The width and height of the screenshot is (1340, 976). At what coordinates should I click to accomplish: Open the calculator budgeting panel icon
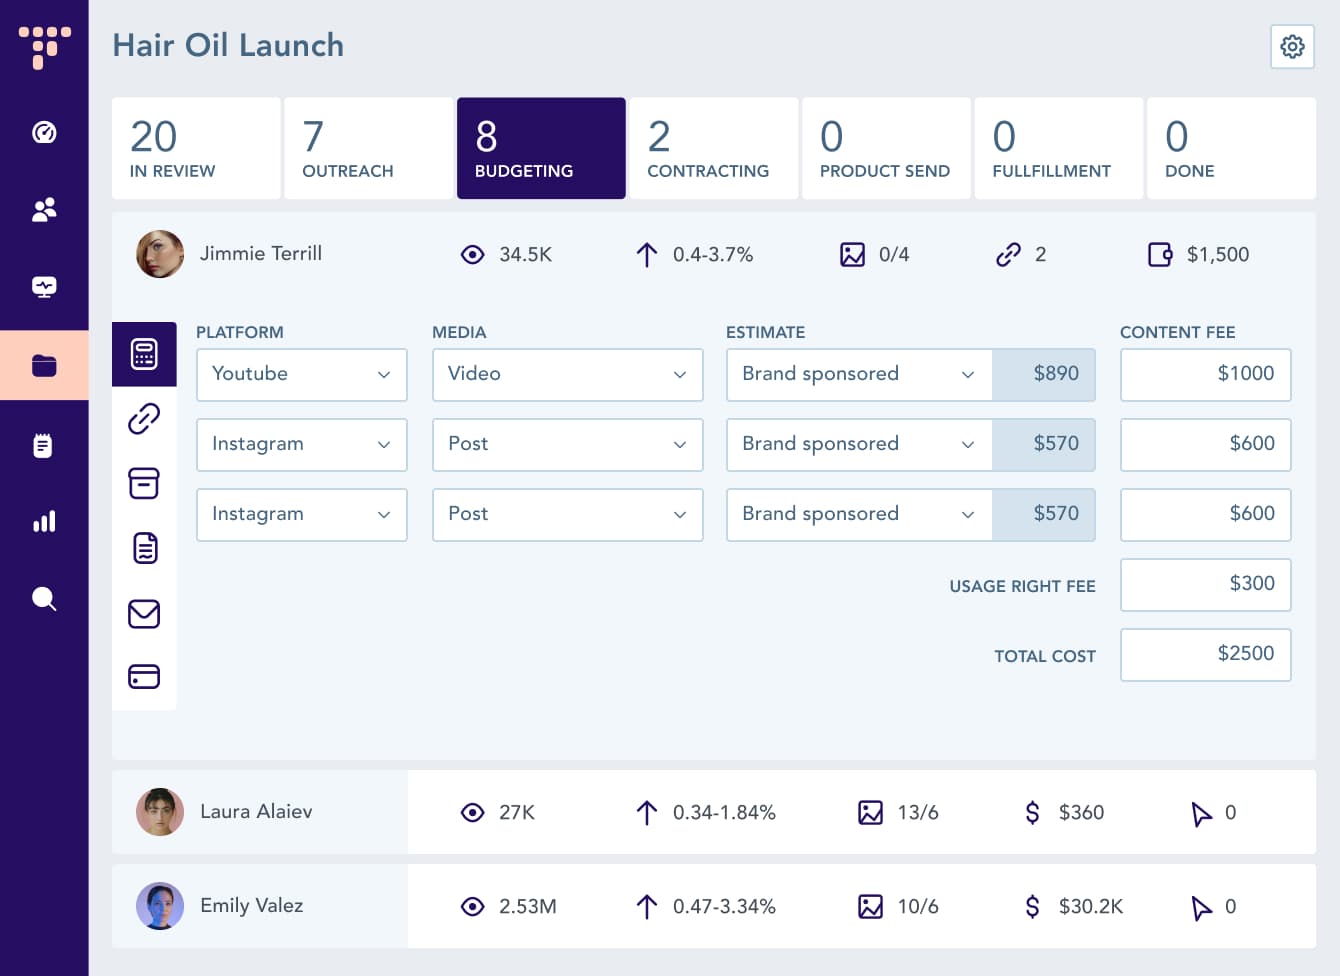[x=144, y=354]
